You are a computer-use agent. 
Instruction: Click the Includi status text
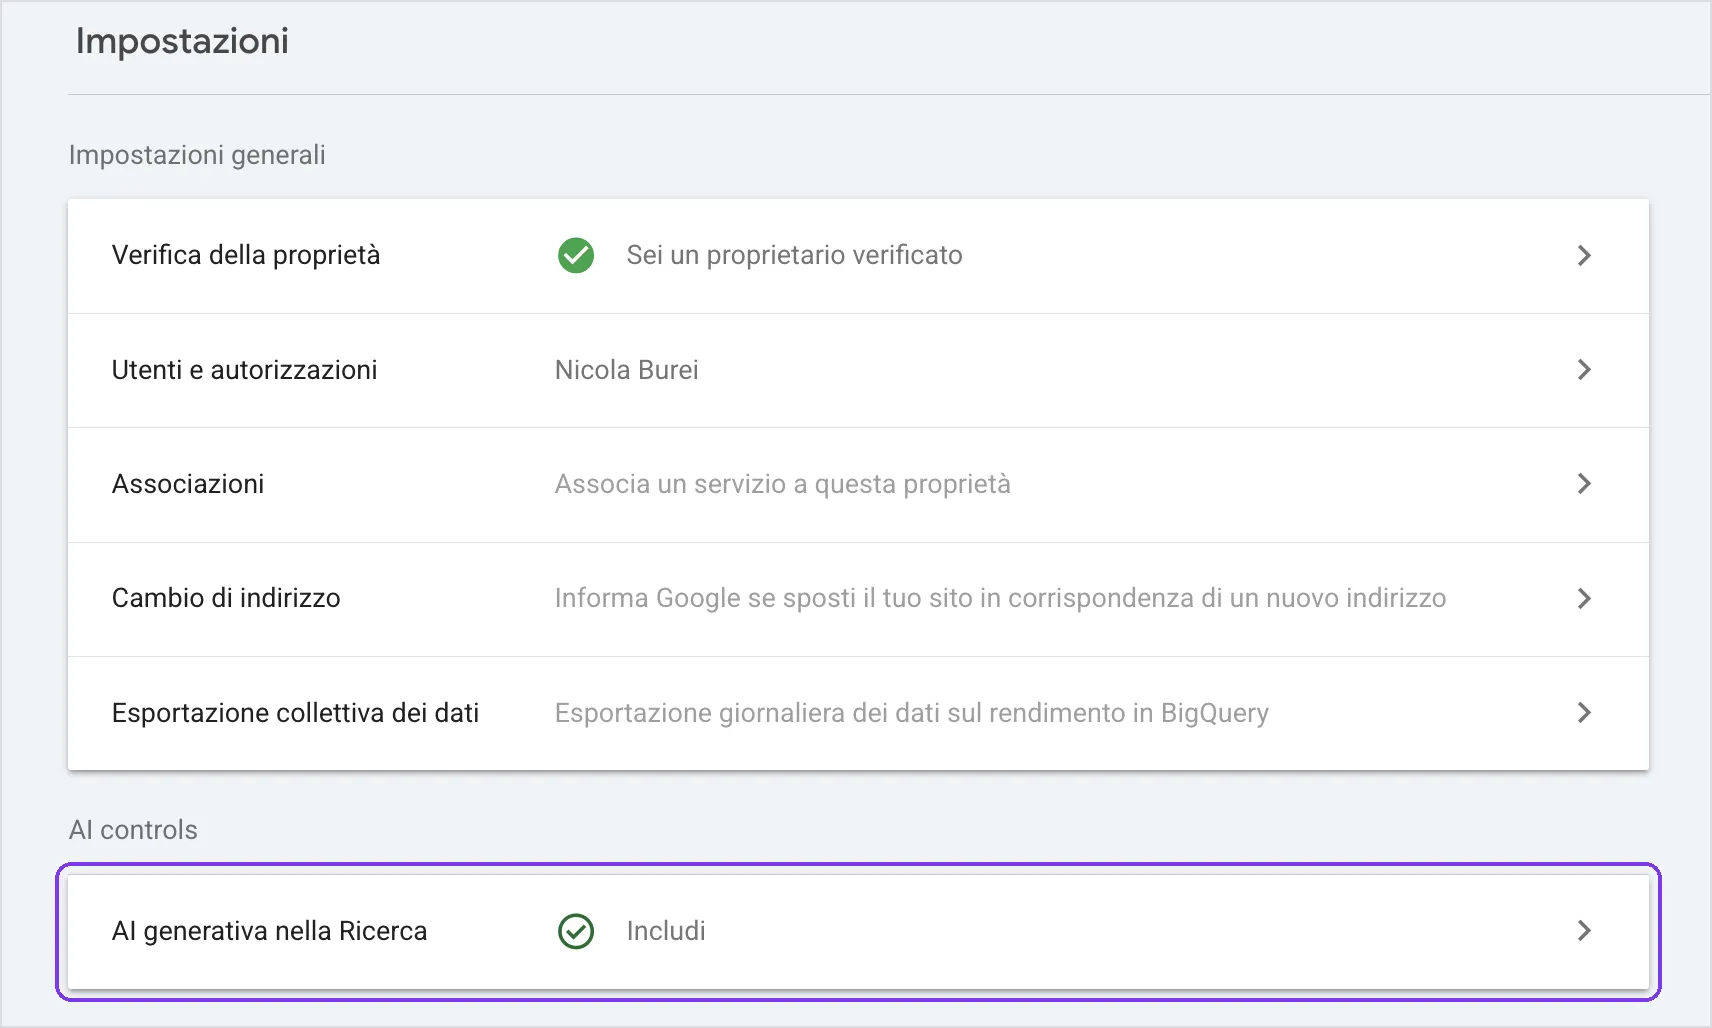point(666,931)
